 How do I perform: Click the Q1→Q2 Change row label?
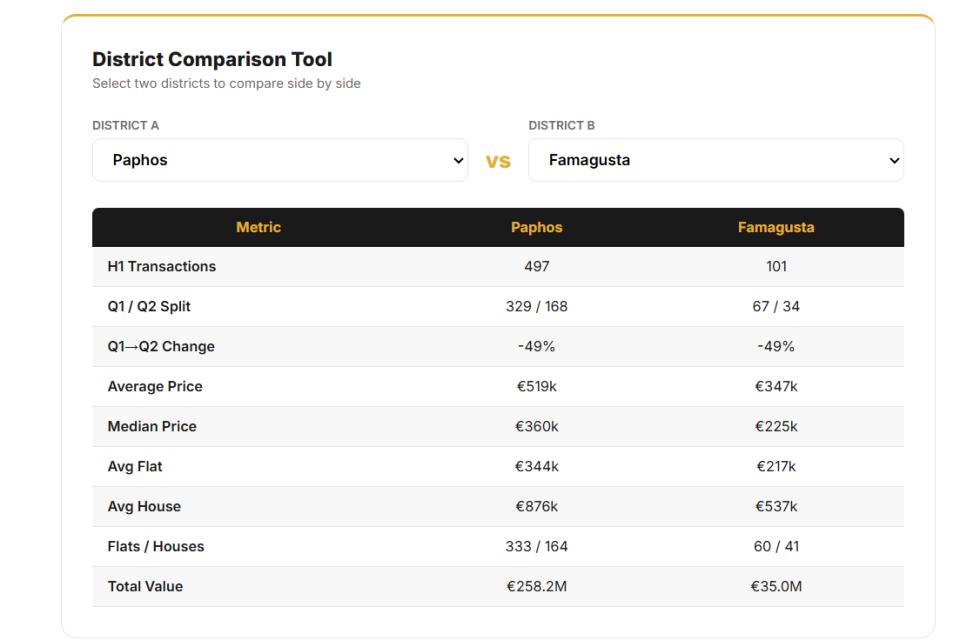point(161,346)
